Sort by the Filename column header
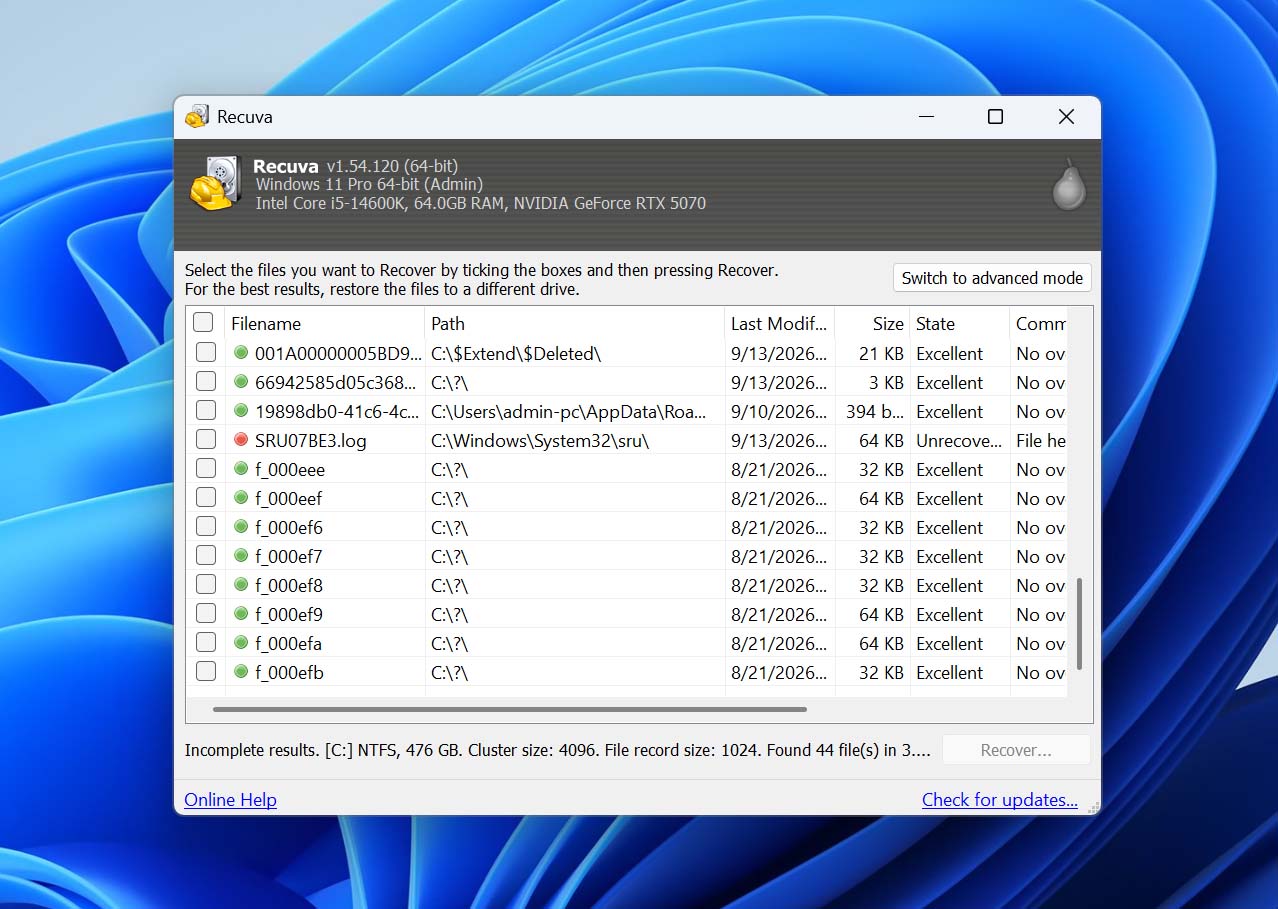This screenshot has height=909, width=1278. [325, 323]
